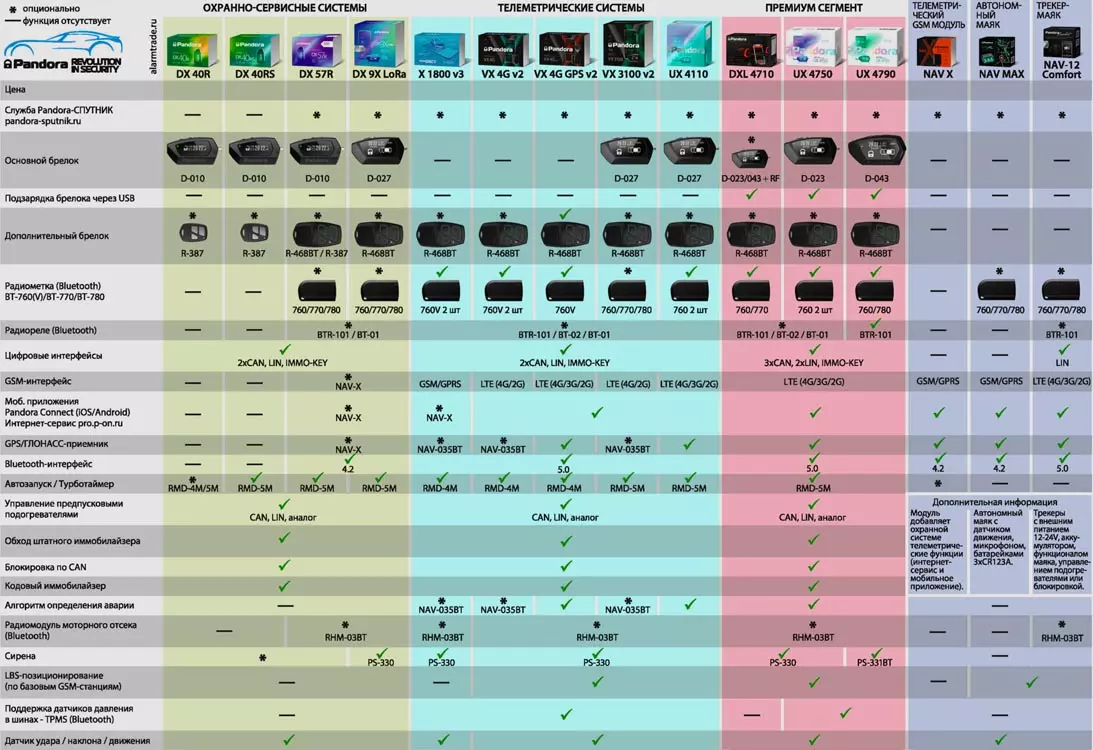Click the 'Алгоритм определения аварии' row label
Image resolution: width=1093 pixels, height=750 pixels.
point(70,606)
